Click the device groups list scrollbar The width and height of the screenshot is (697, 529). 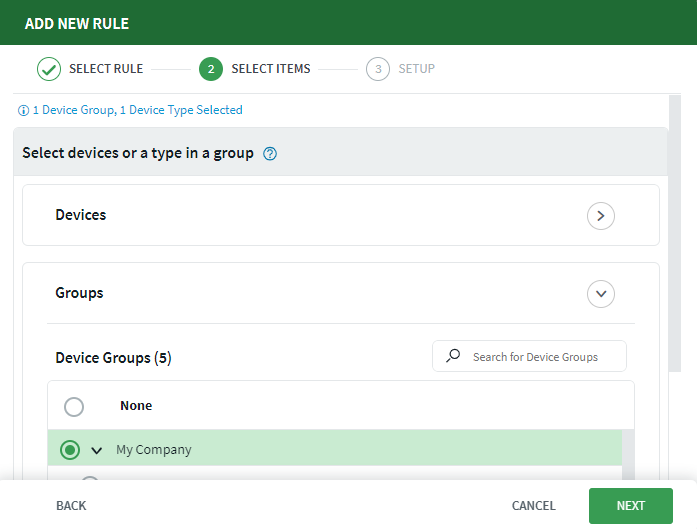pos(628,454)
